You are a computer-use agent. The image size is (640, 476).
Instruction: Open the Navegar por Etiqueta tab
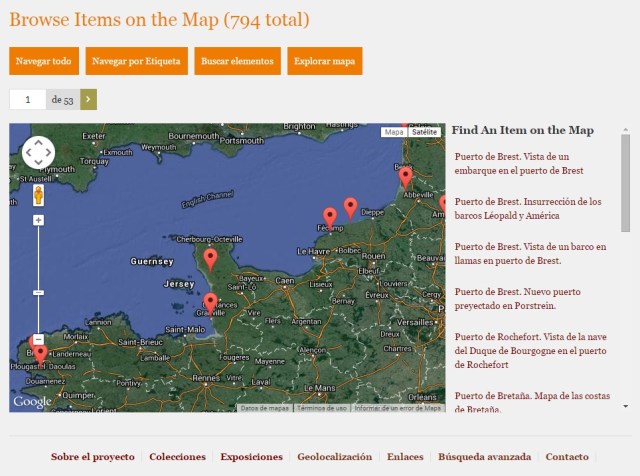[x=136, y=61]
